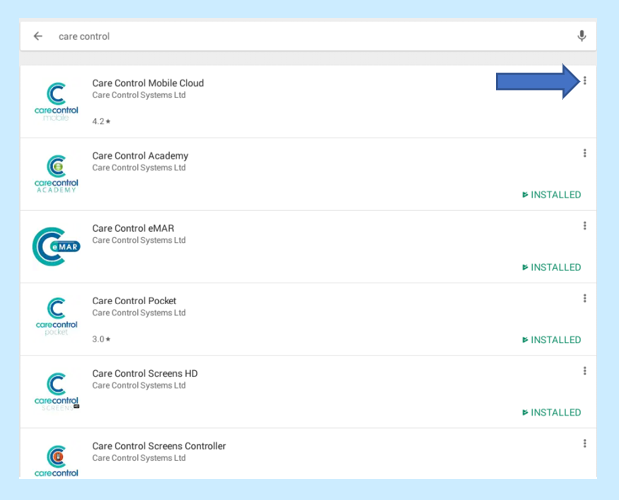
Task: Click INSTALLED label for Care Control eMAR
Action: click(x=551, y=267)
